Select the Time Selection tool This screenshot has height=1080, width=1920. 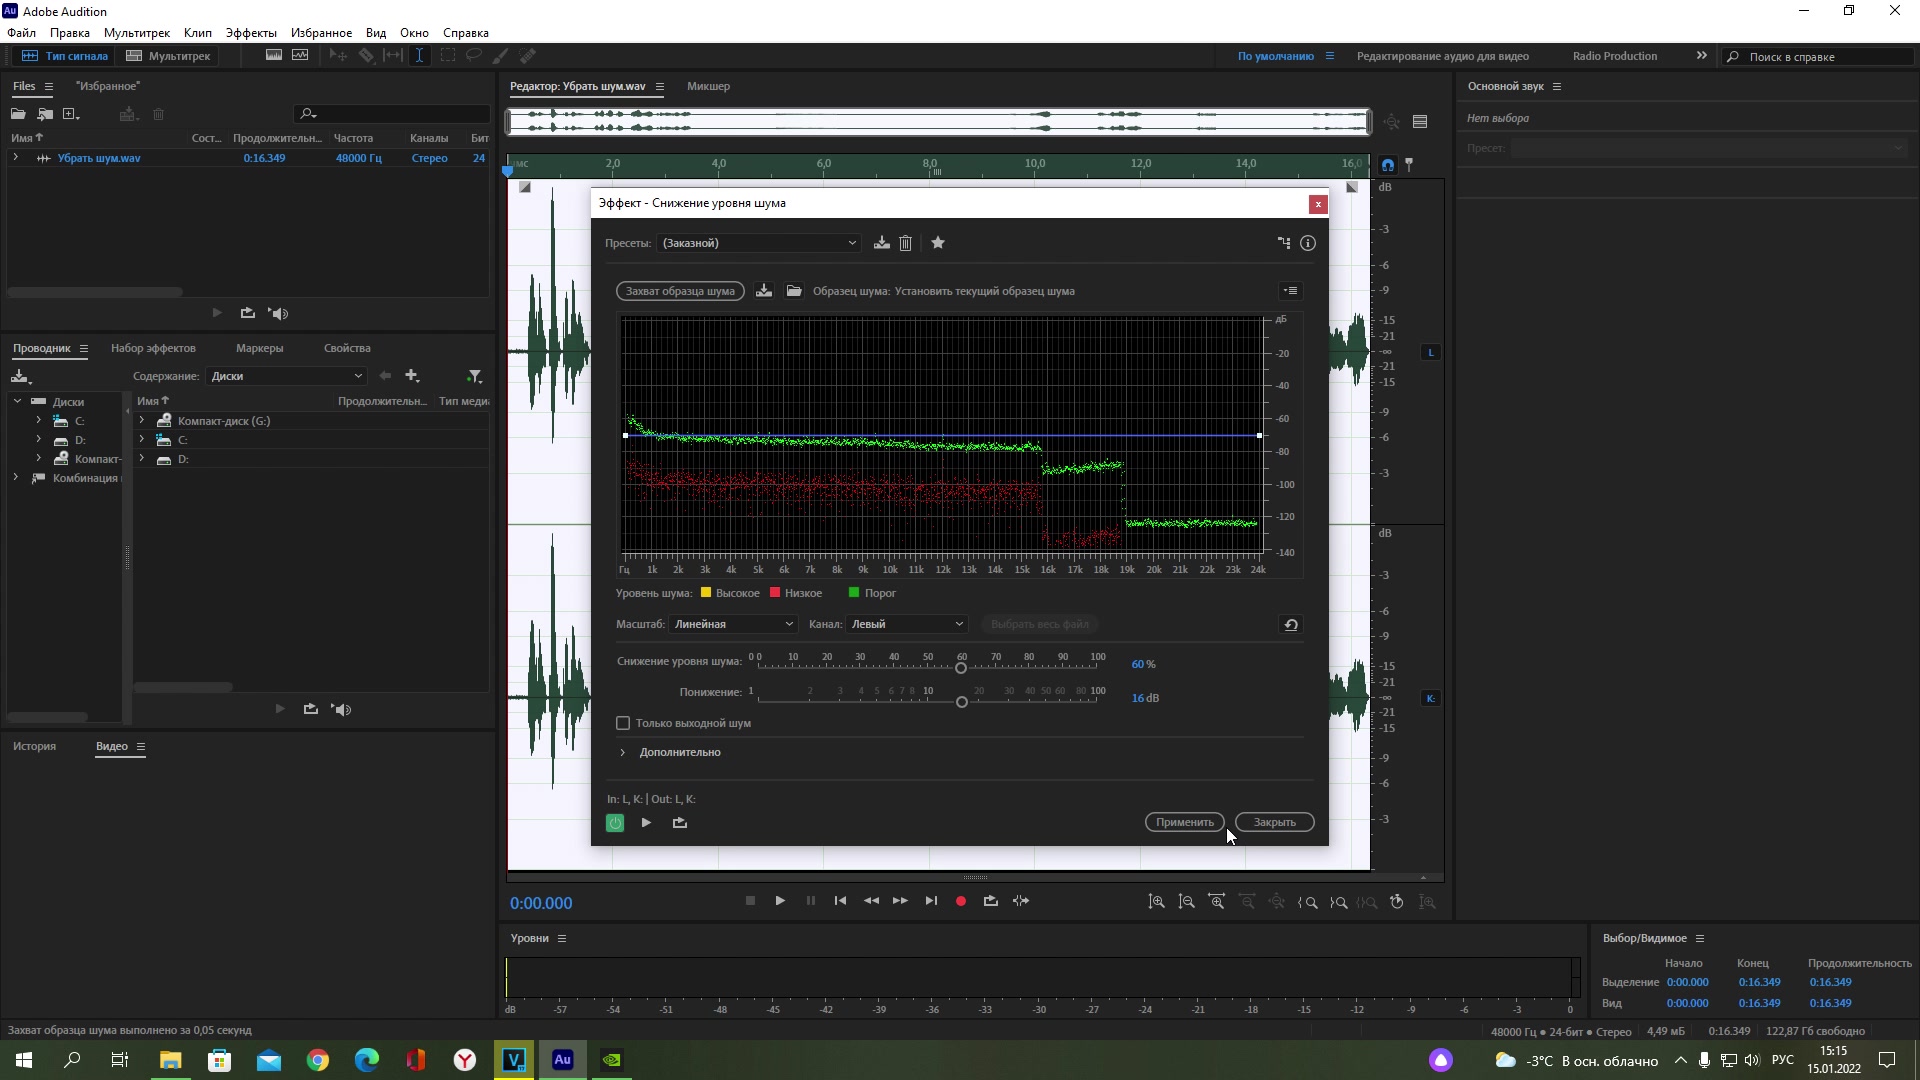point(420,56)
